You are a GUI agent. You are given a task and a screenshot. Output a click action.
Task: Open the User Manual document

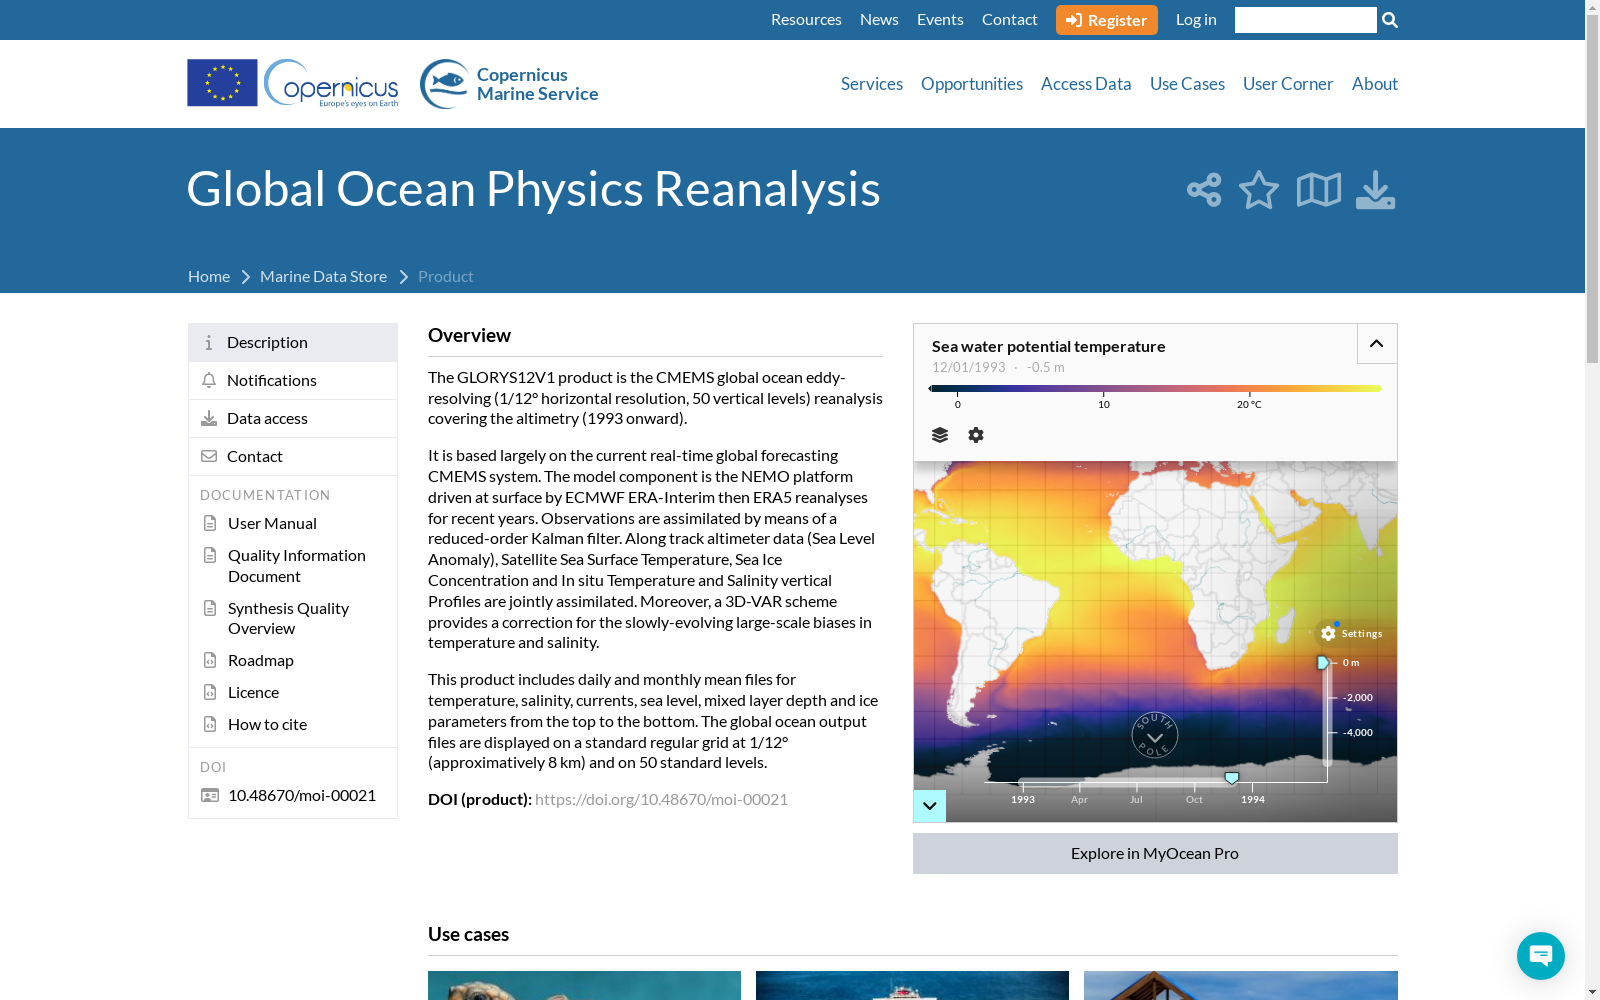pos(272,524)
